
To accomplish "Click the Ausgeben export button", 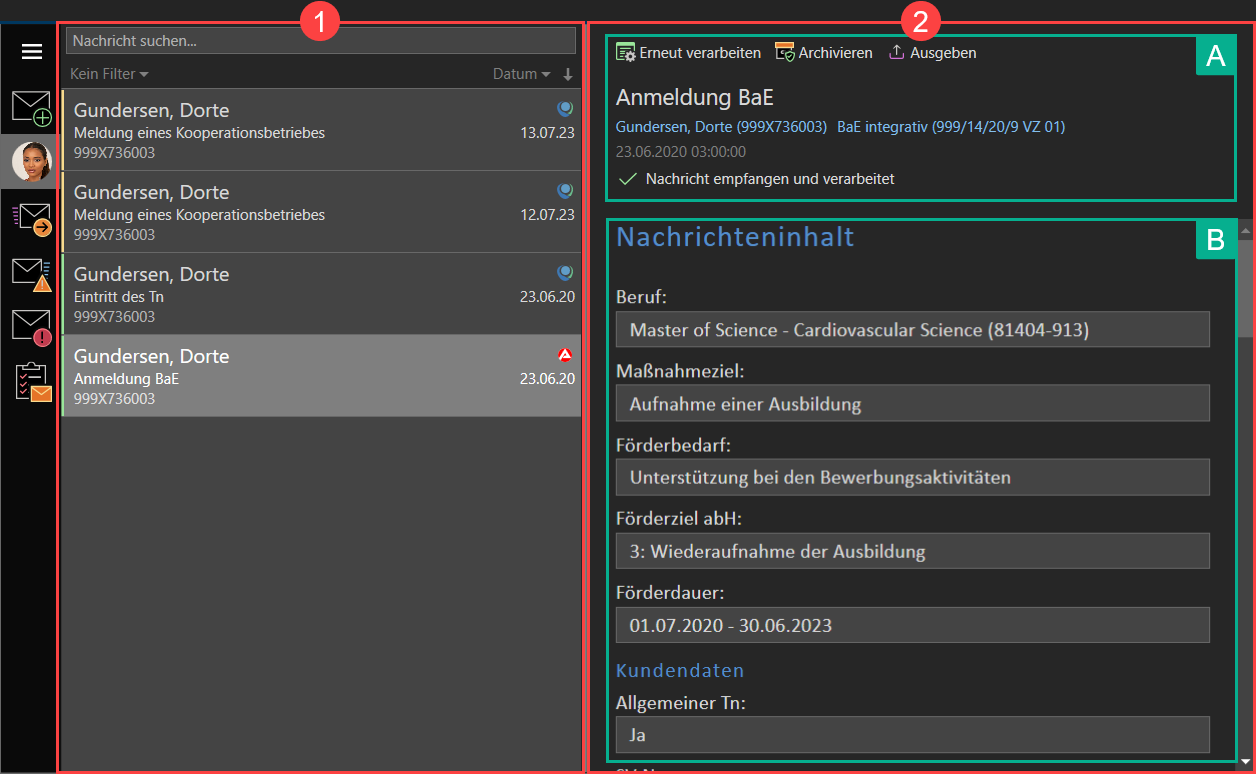I will (x=933, y=53).
